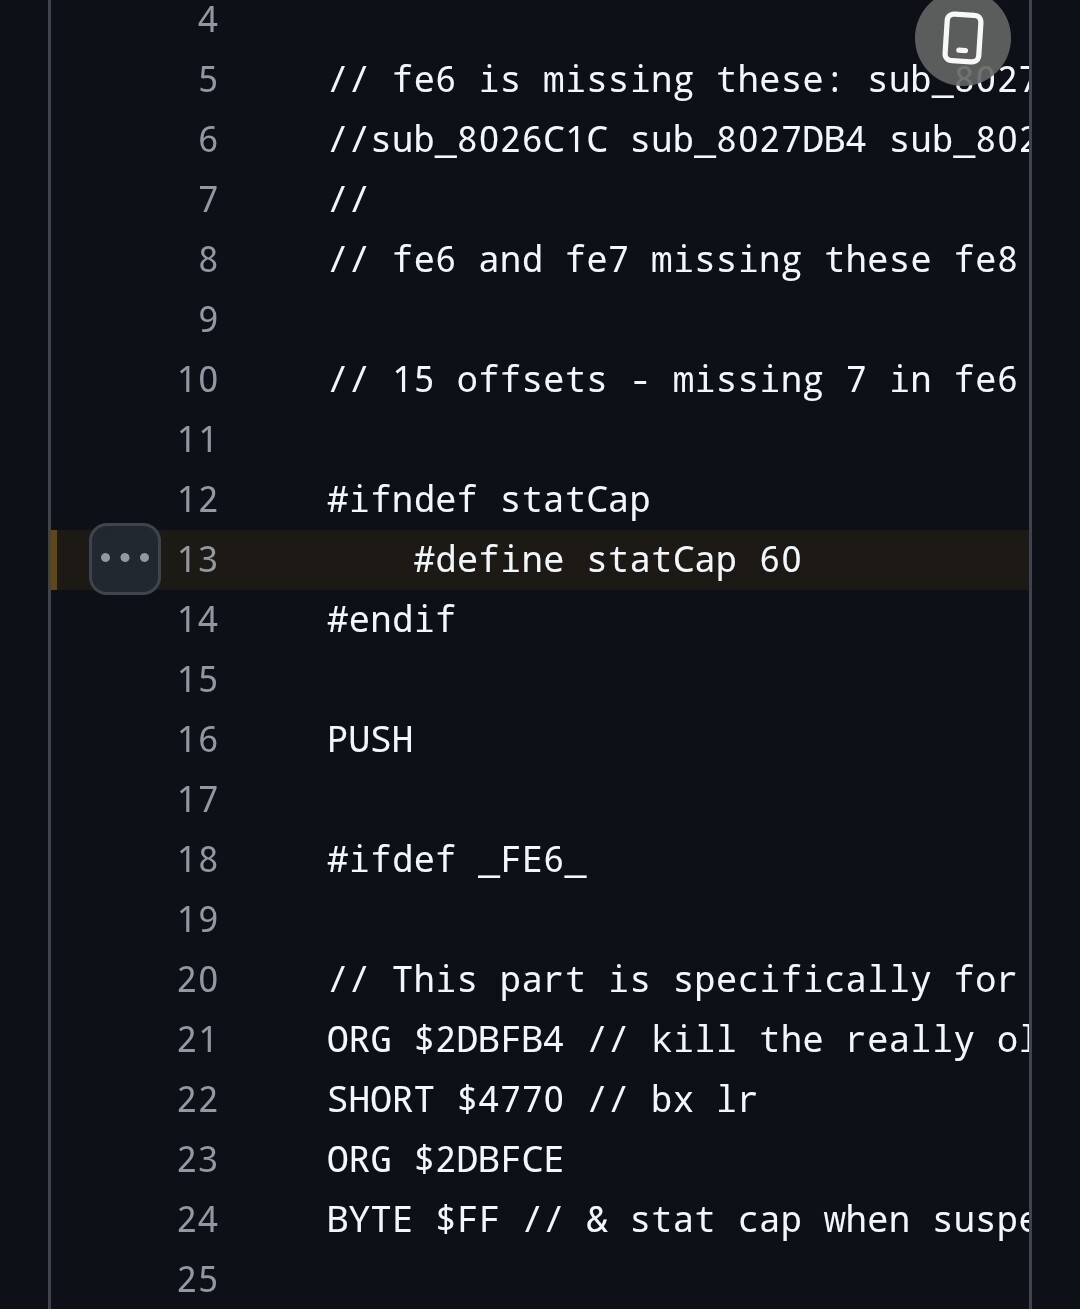Click the "#ifdef _FE6_" directive

[x=456, y=859]
